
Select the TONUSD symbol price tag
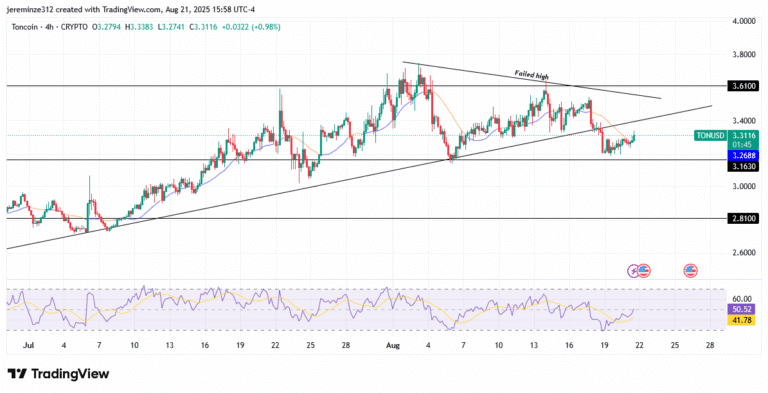tap(709, 135)
